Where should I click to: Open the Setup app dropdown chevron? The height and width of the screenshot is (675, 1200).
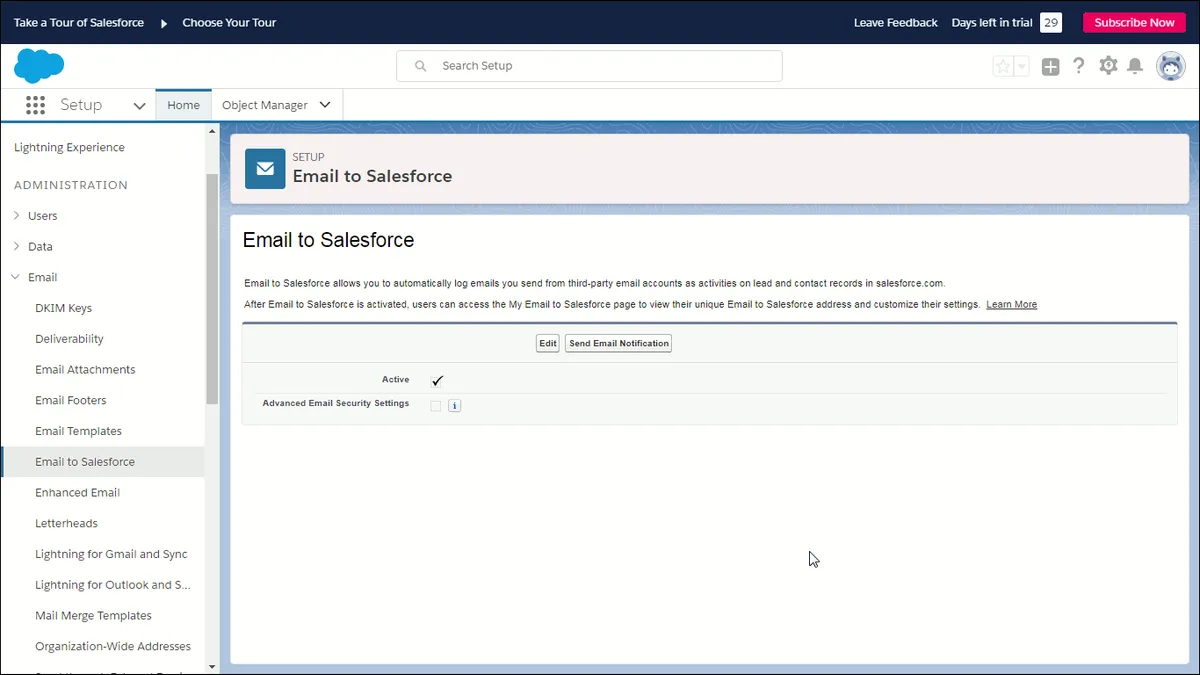tap(139, 106)
